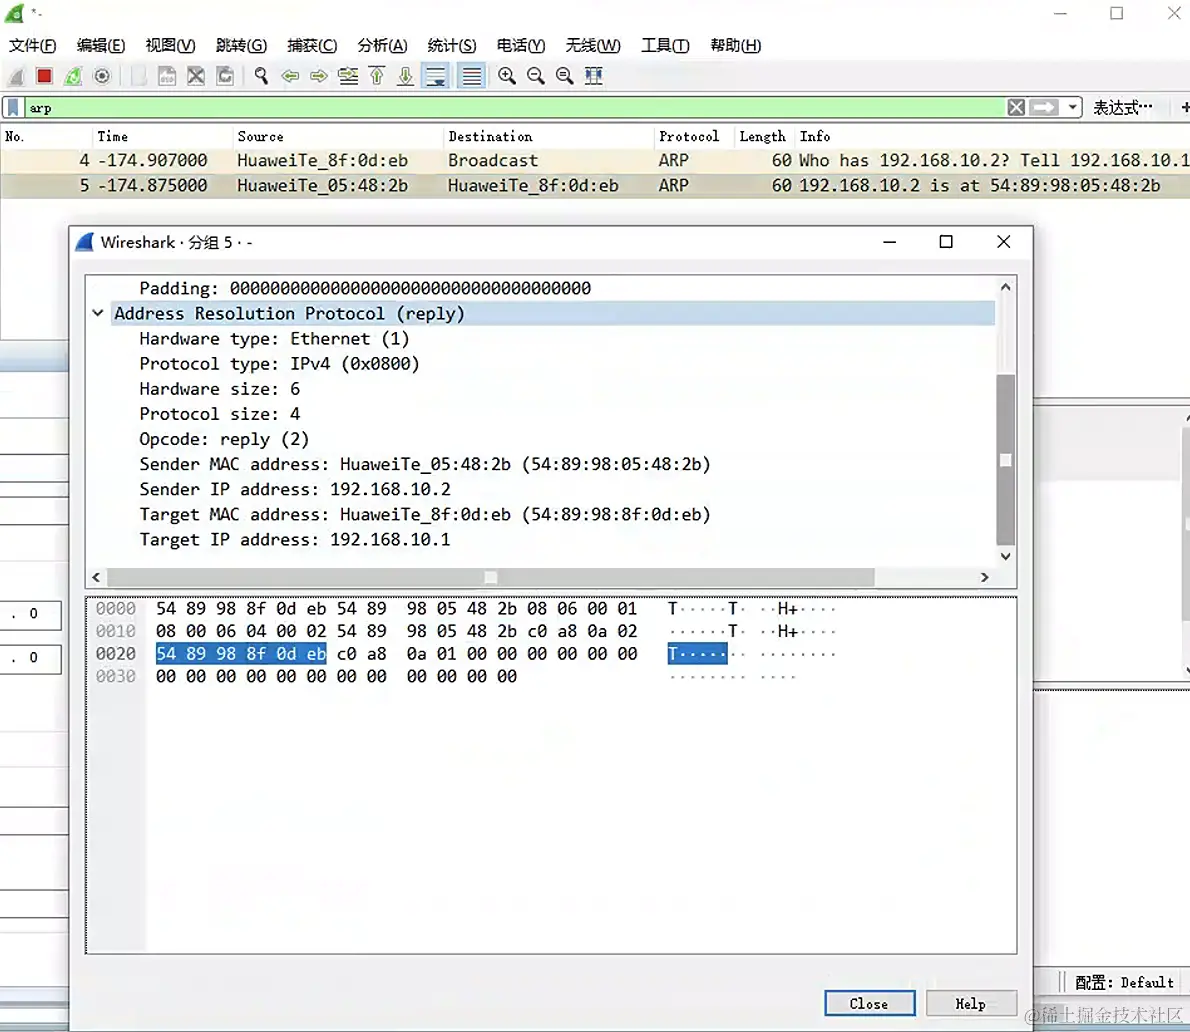Open the 分析(A) menu
1190x1032 pixels.
coord(382,46)
